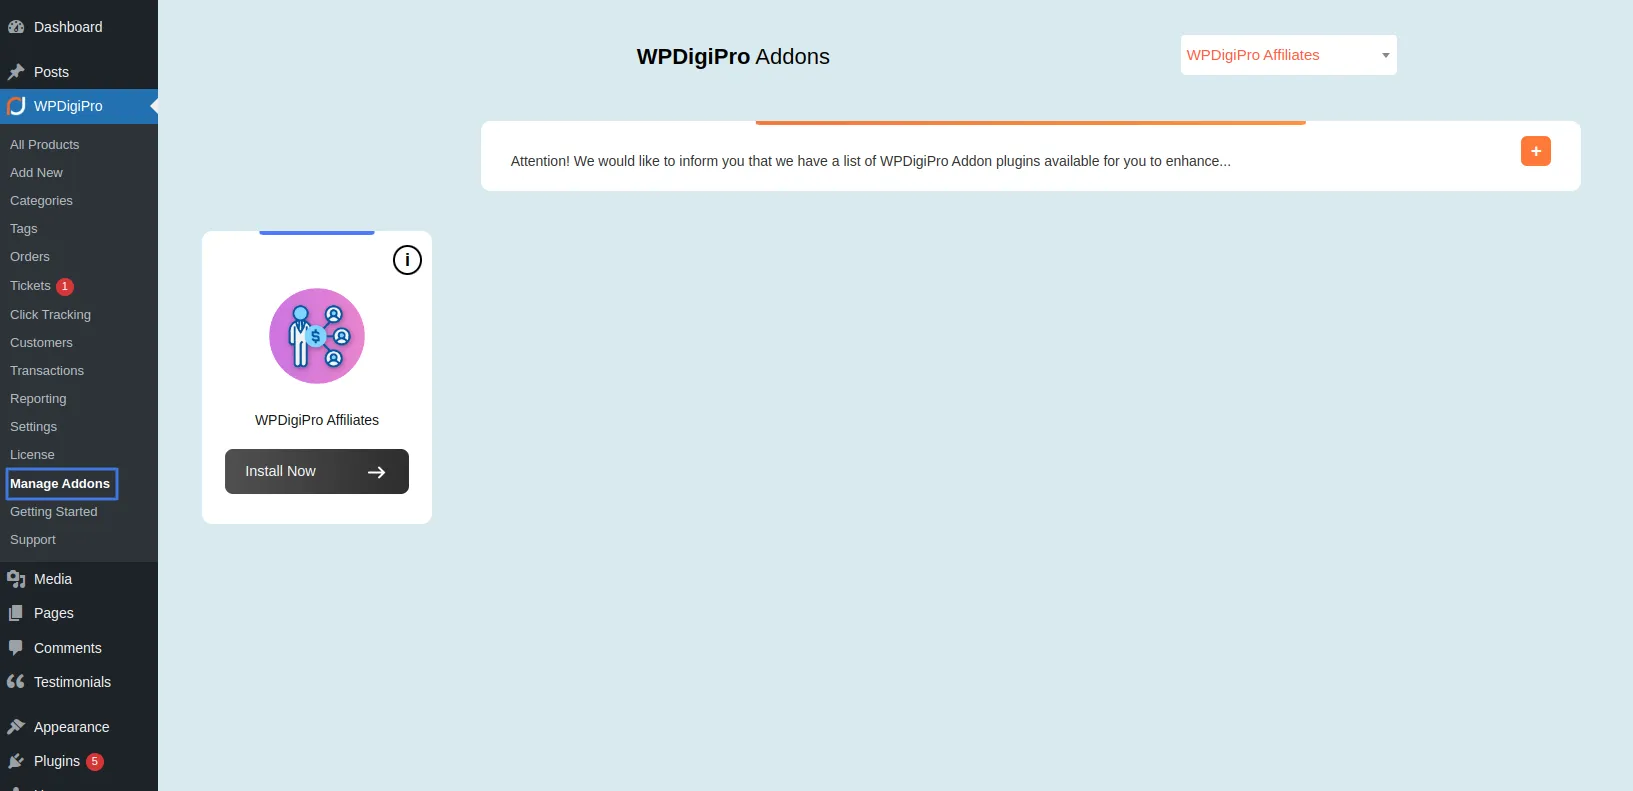Open Tickets submenu item
The image size is (1633, 791).
(30, 286)
